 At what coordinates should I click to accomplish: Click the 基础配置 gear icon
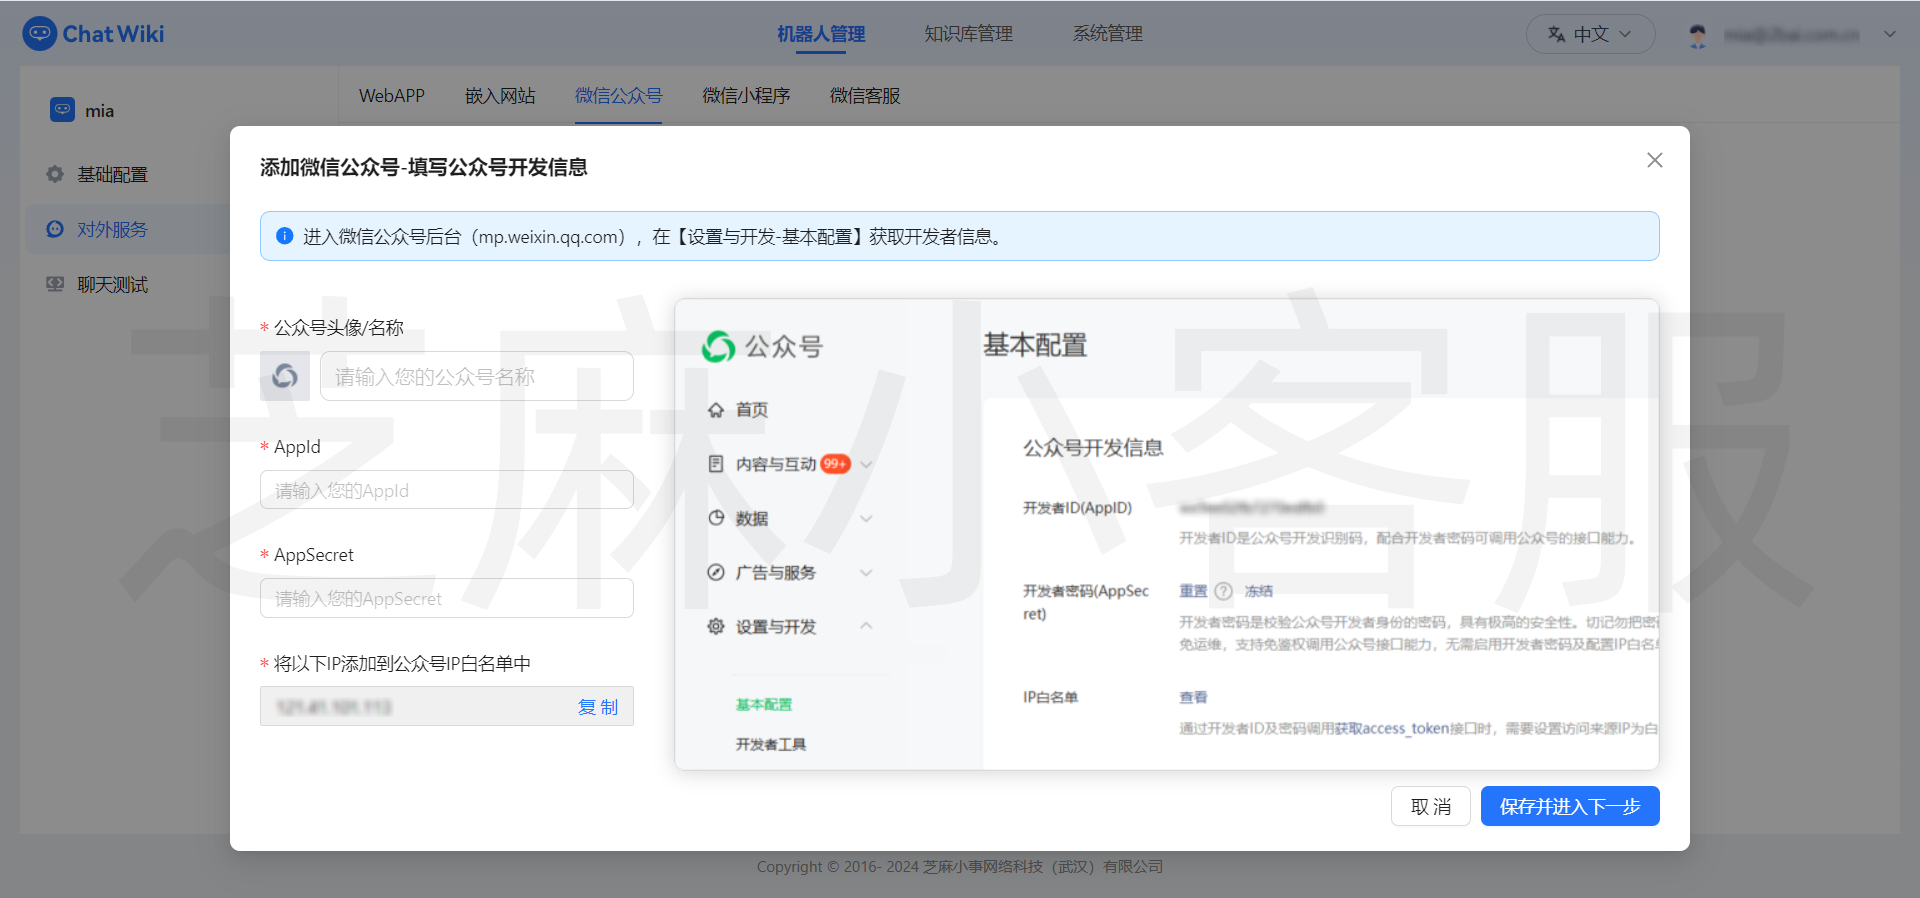coord(55,174)
